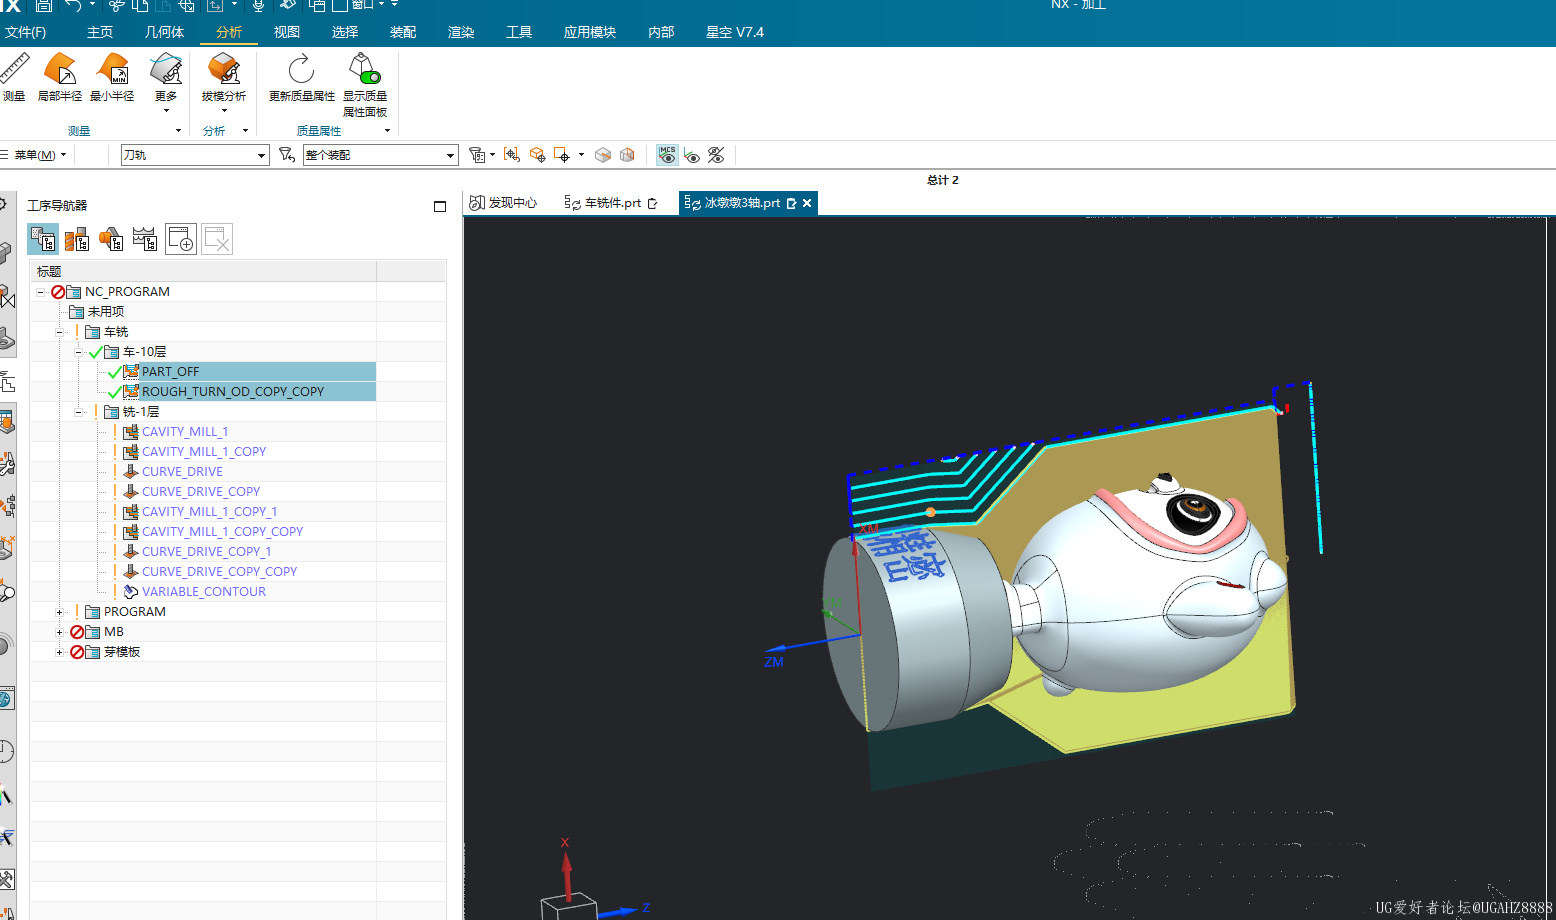Close the 冰墩墩3轴.prt tab
This screenshot has height=920, width=1556.
tap(807, 203)
